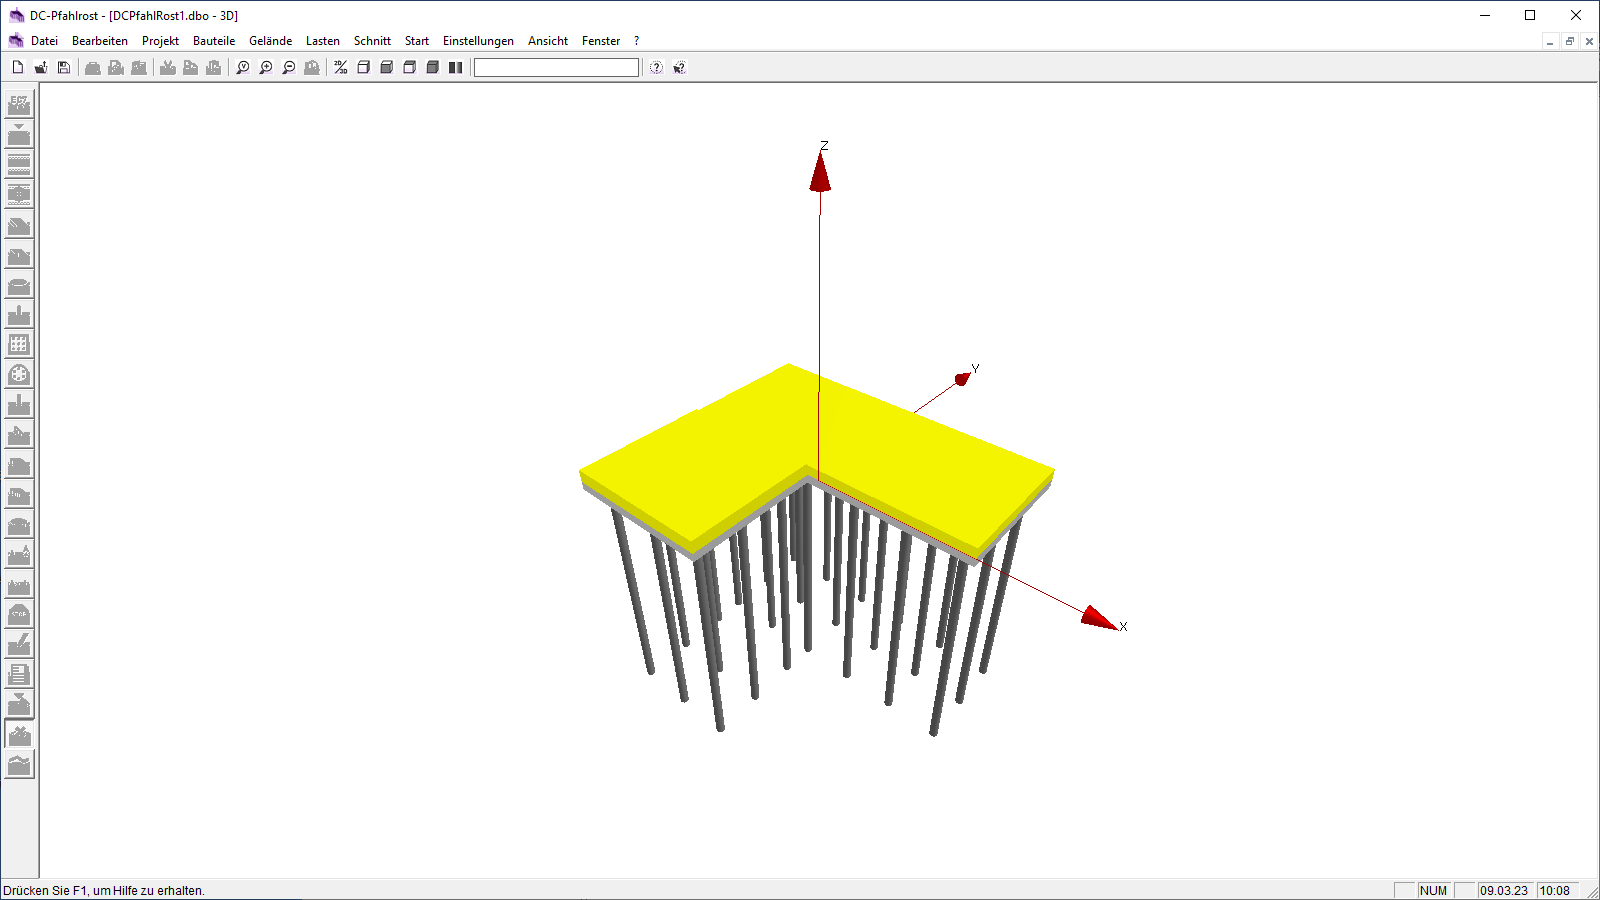Click the new file icon
Viewport: 1600px width, 900px height.
point(18,68)
